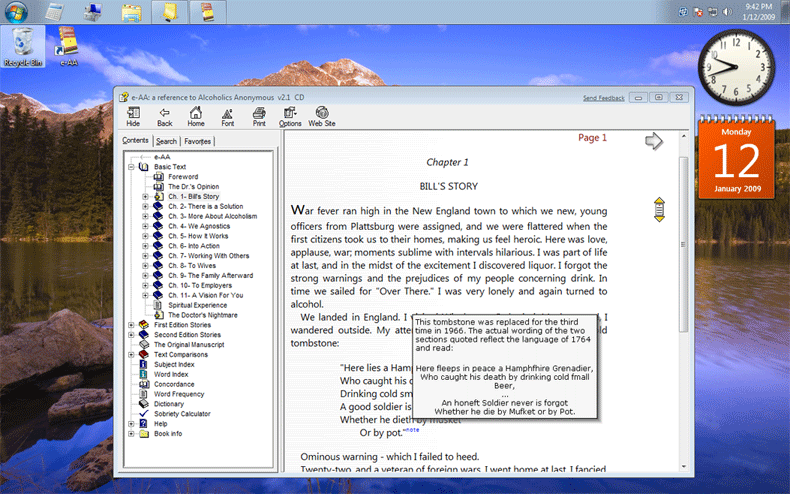
Task: Expand Ch. 5- How It Works node
Action: coord(145,236)
